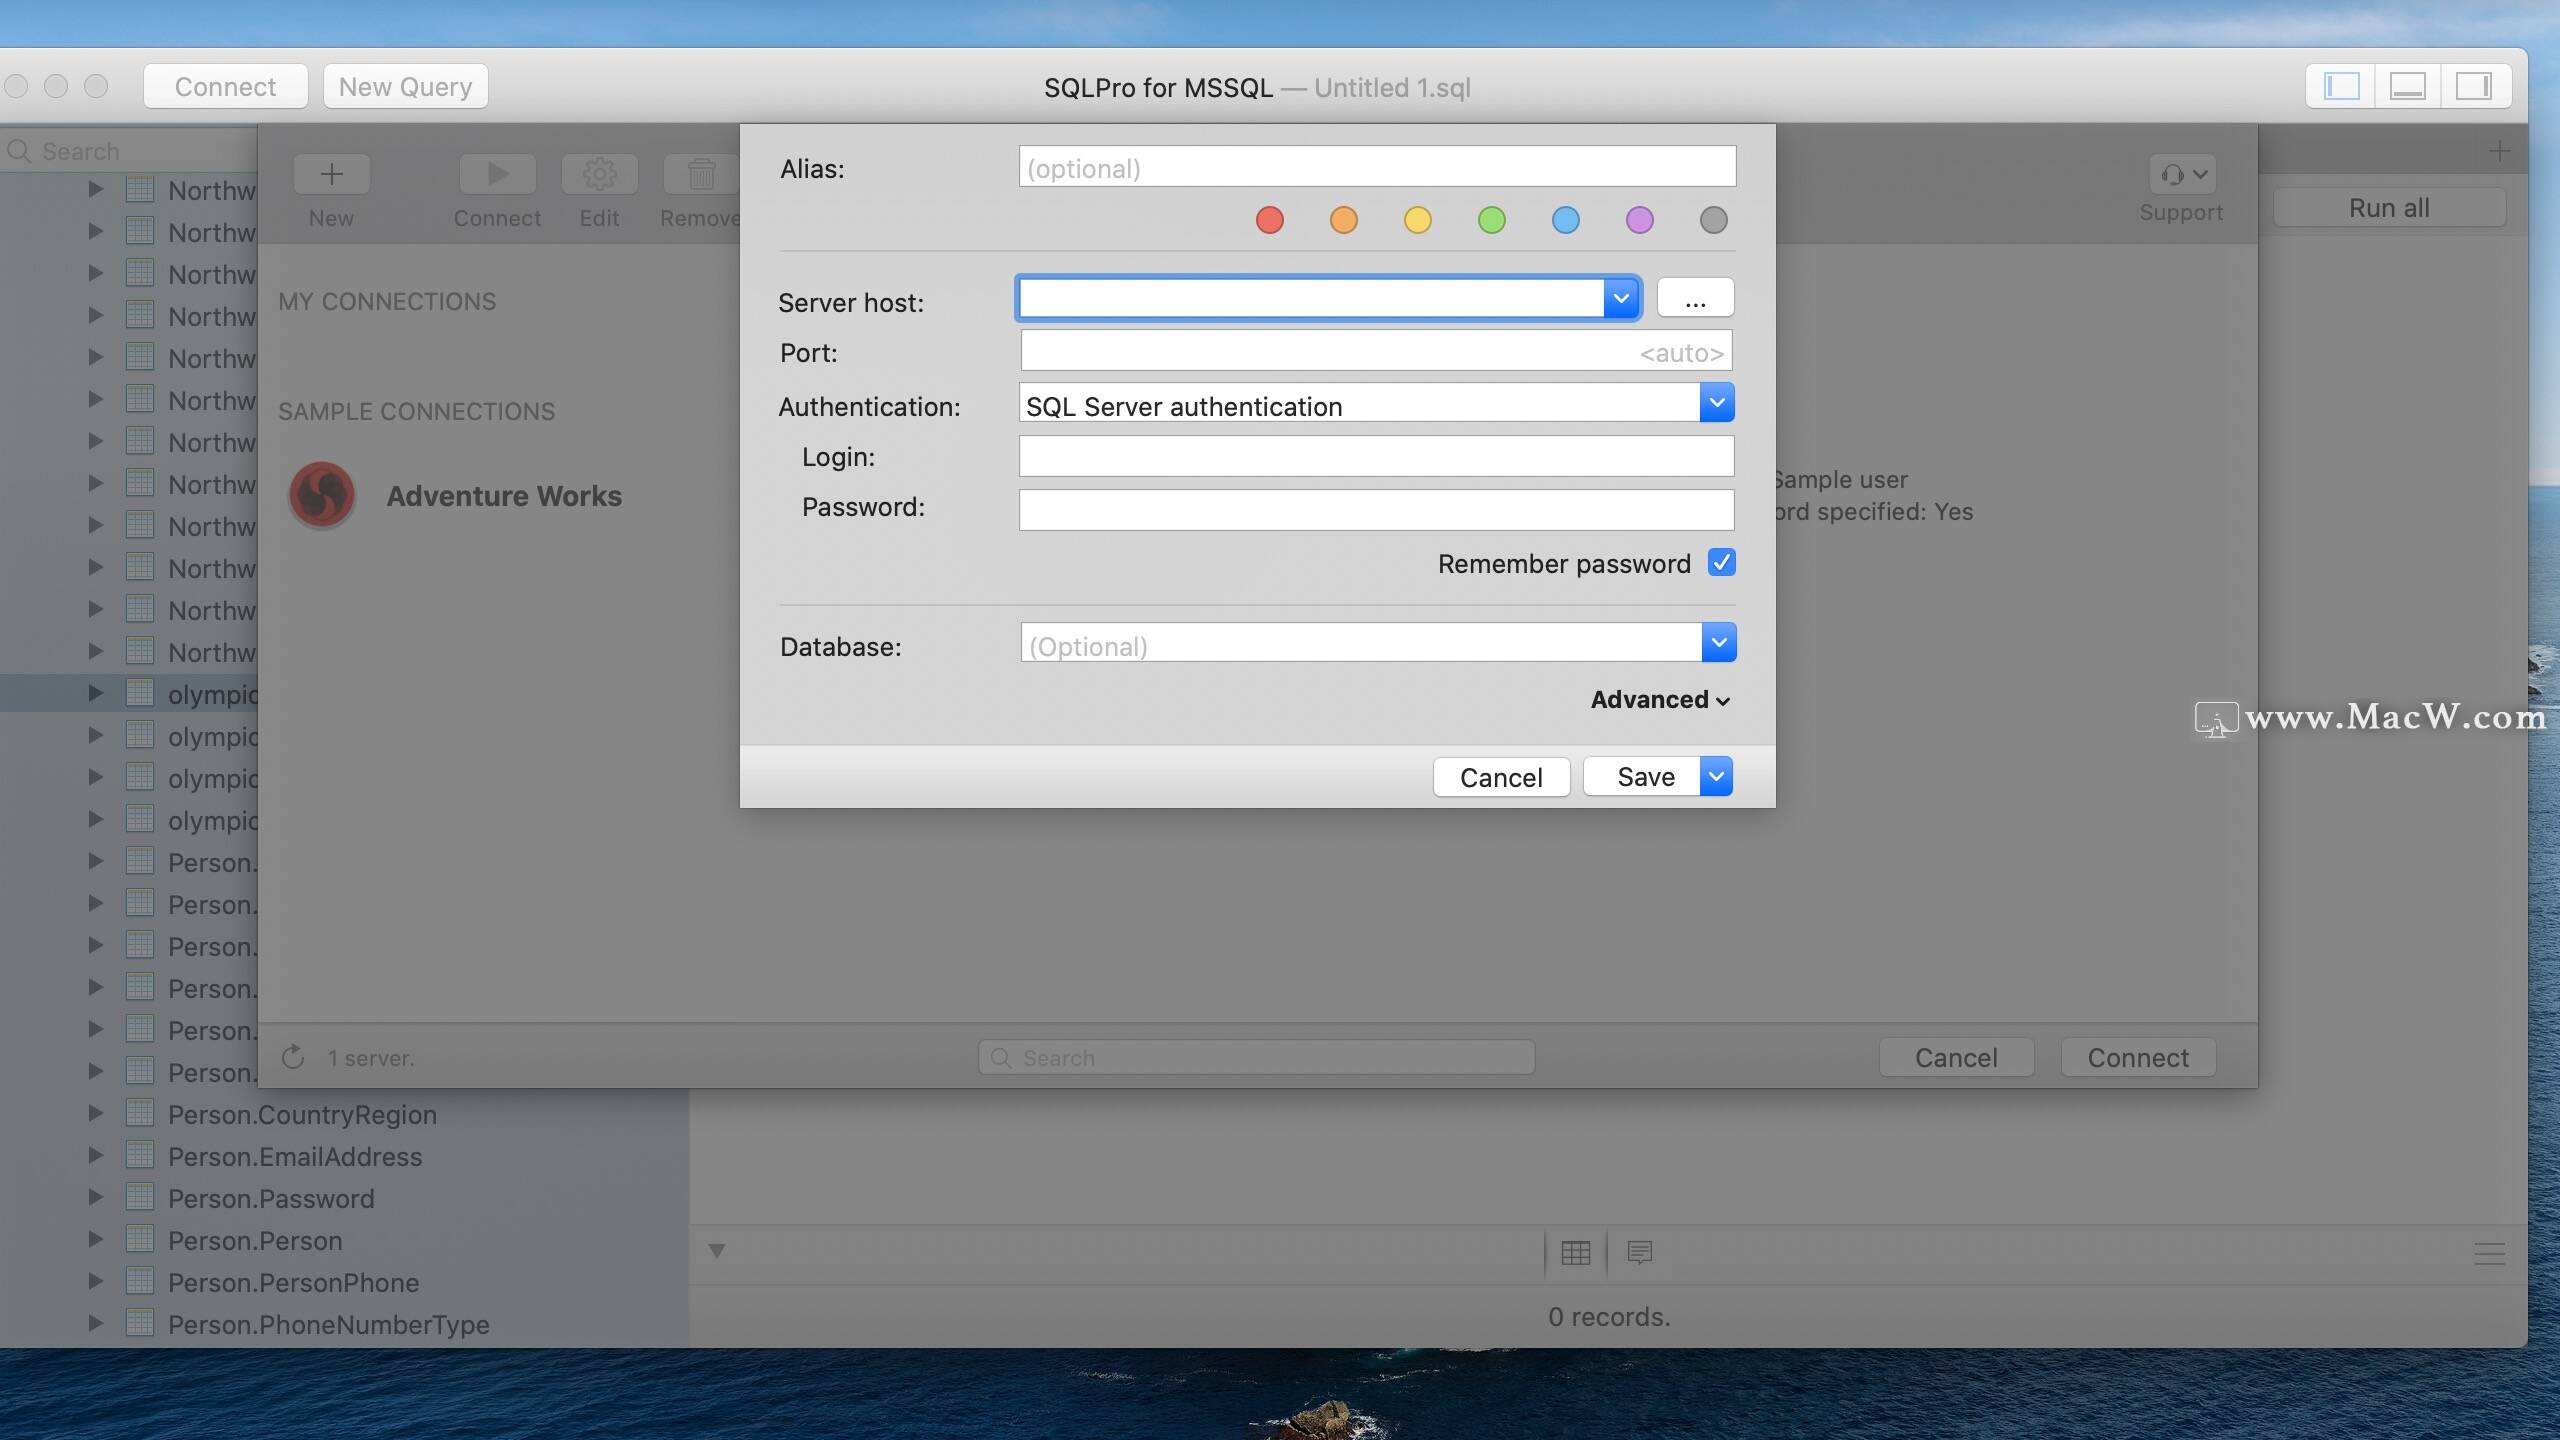Screen dimensions: 2560x1440
Task: Toggle the left sidebar layout icon
Action: point(2341,87)
